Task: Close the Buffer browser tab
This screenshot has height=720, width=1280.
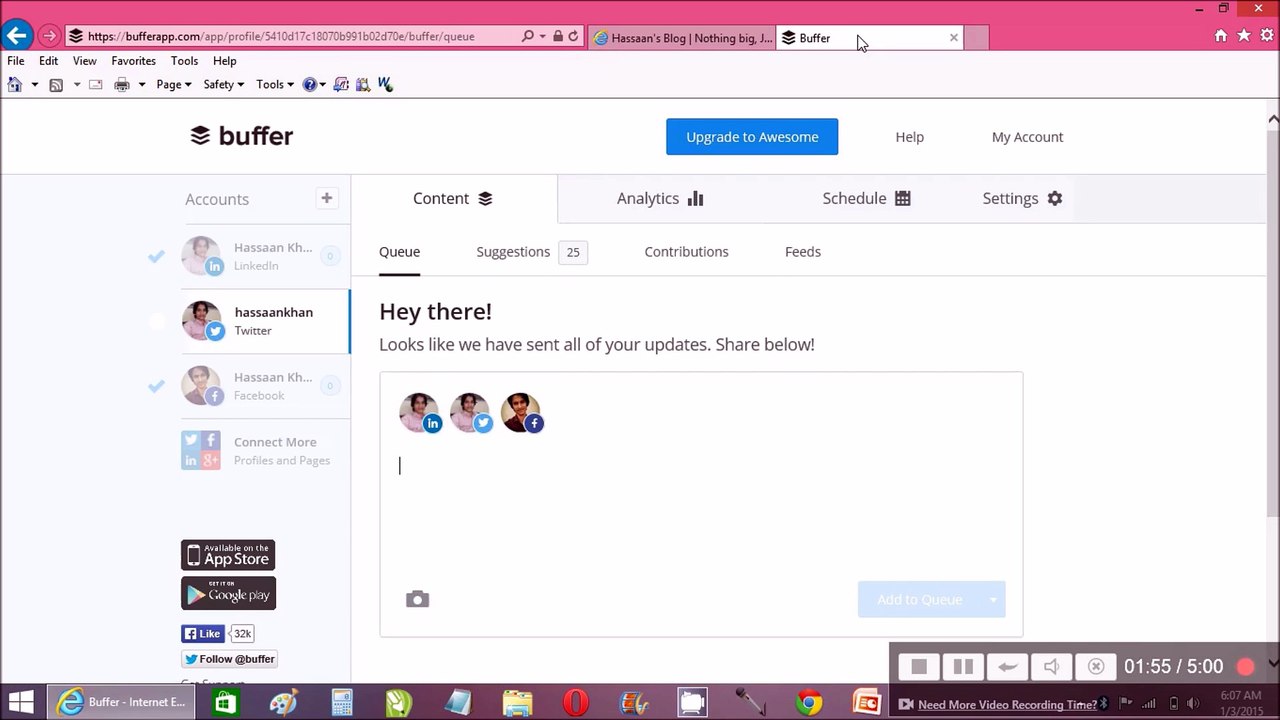Action: 953,38
